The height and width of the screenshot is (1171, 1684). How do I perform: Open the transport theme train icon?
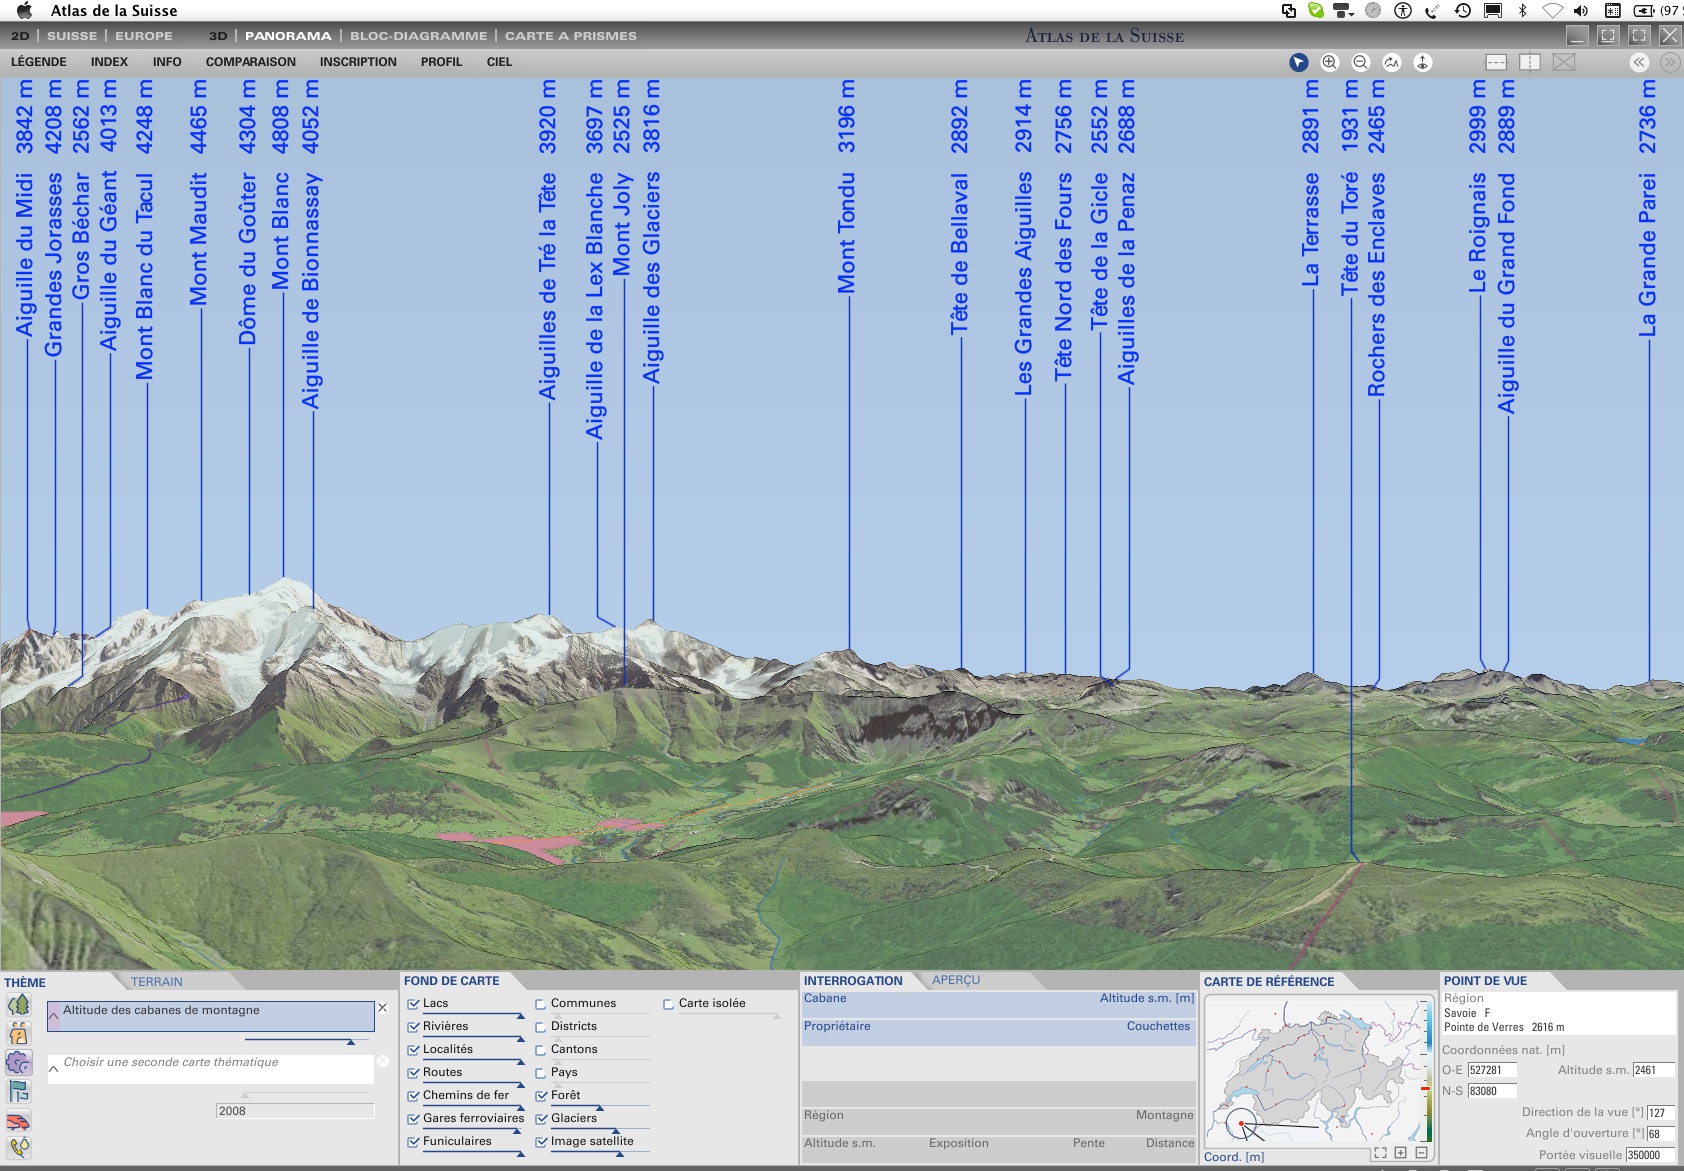tap(19, 1121)
